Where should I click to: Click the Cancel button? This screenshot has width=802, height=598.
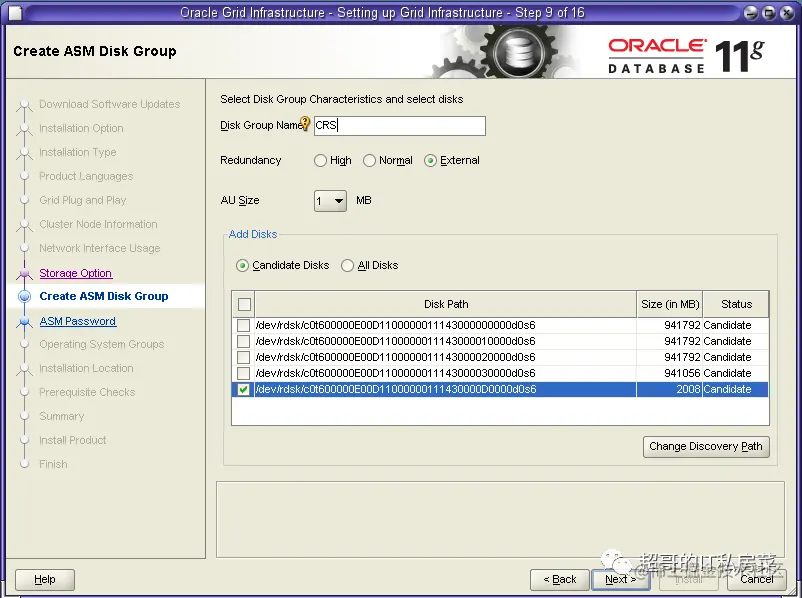pyautogui.click(x=757, y=580)
